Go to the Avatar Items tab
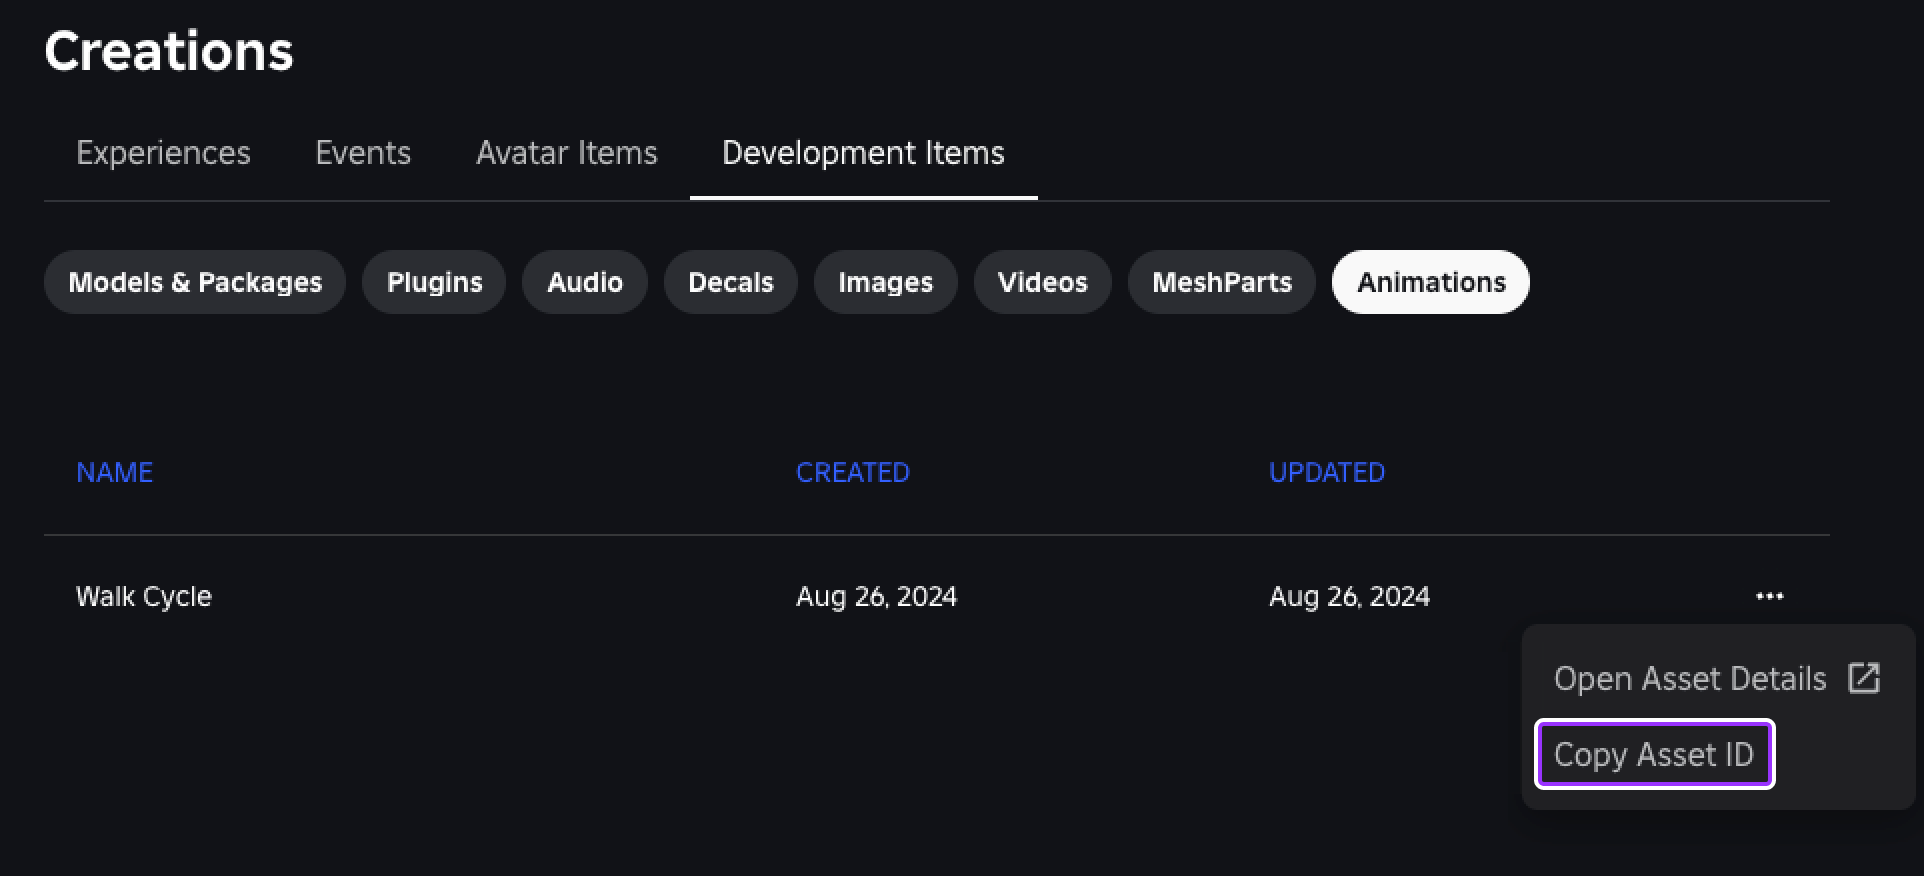This screenshot has width=1924, height=876. (x=567, y=153)
